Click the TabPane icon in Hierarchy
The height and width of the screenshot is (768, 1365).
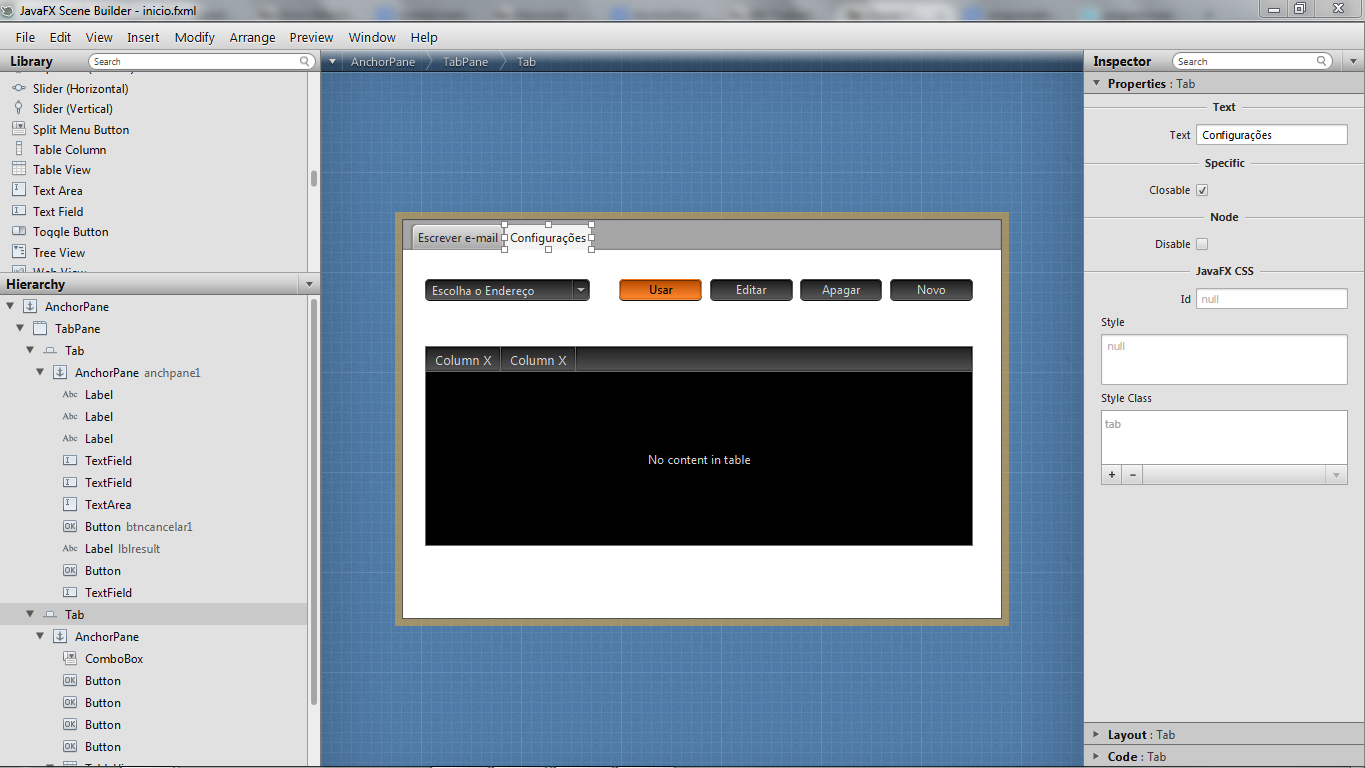pos(40,328)
